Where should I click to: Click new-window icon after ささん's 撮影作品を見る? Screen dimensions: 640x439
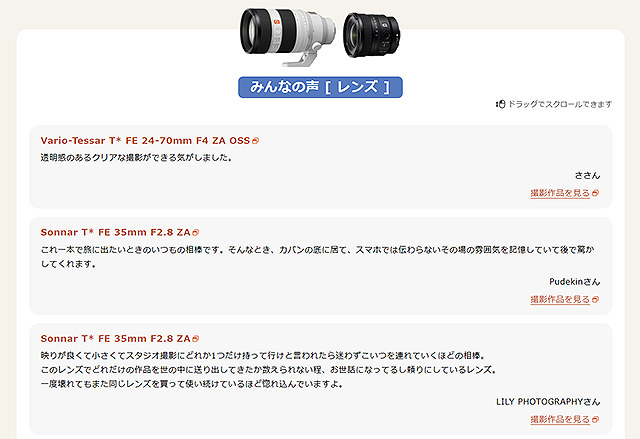click(x=596, y=193)
